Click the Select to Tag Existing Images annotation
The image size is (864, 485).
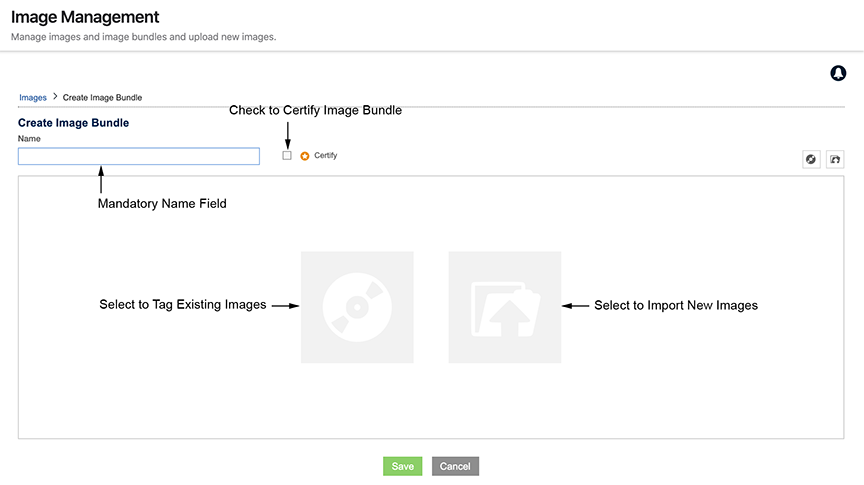point(182,305)
